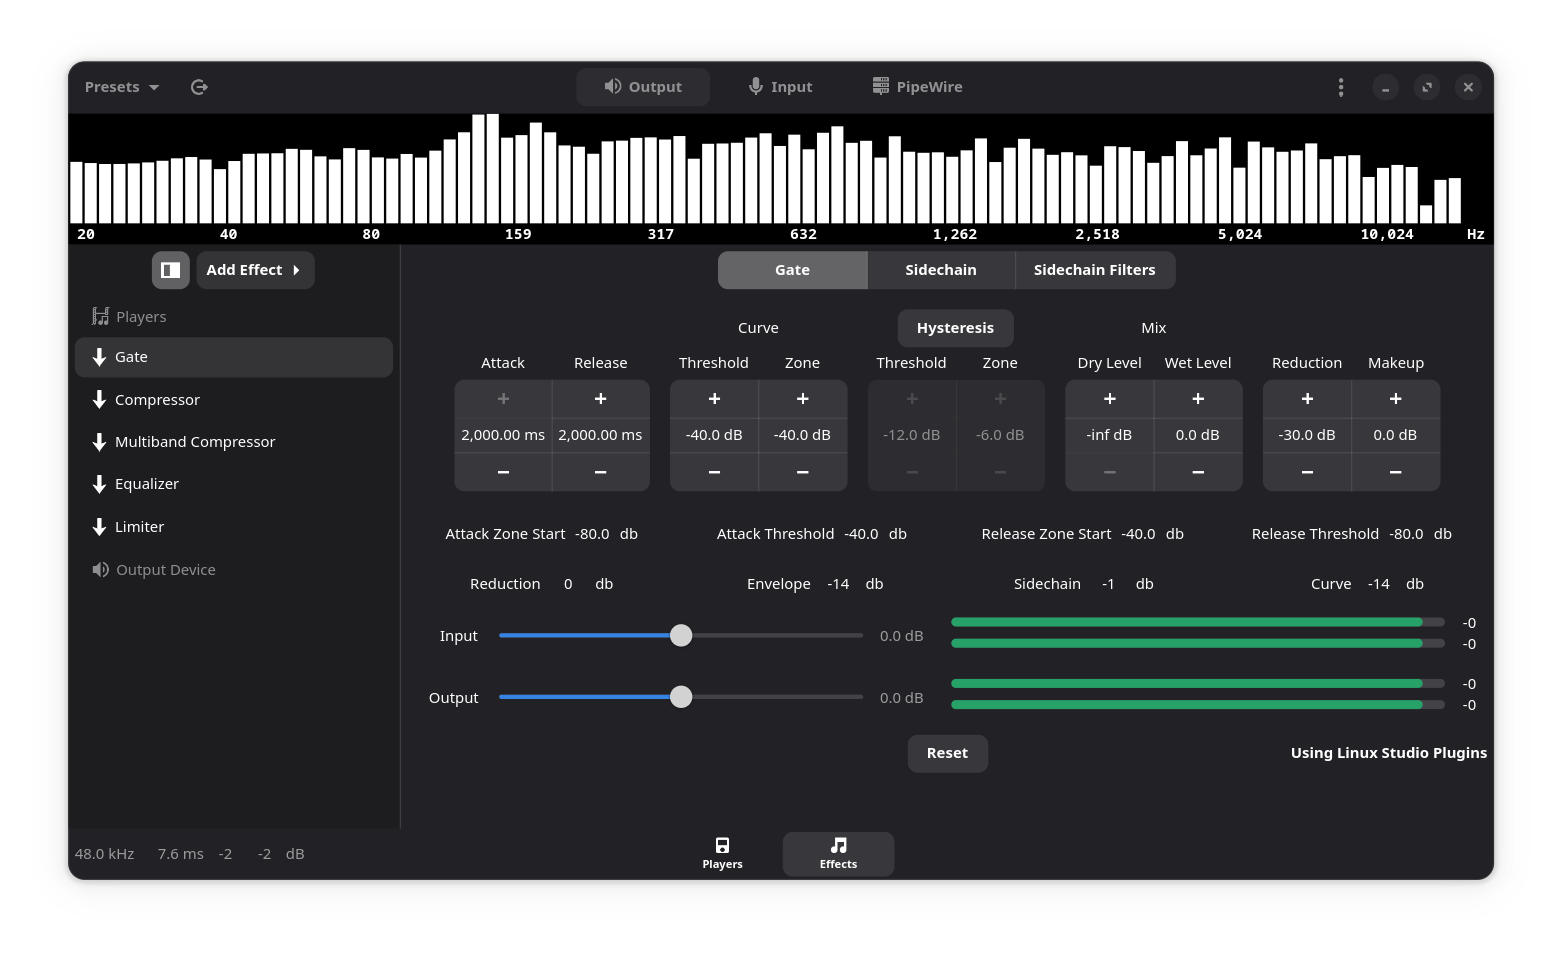The image size is (1562, 955).
Task: Click the down-arrow icon beside Equalizer
Action: pos(99,484)
